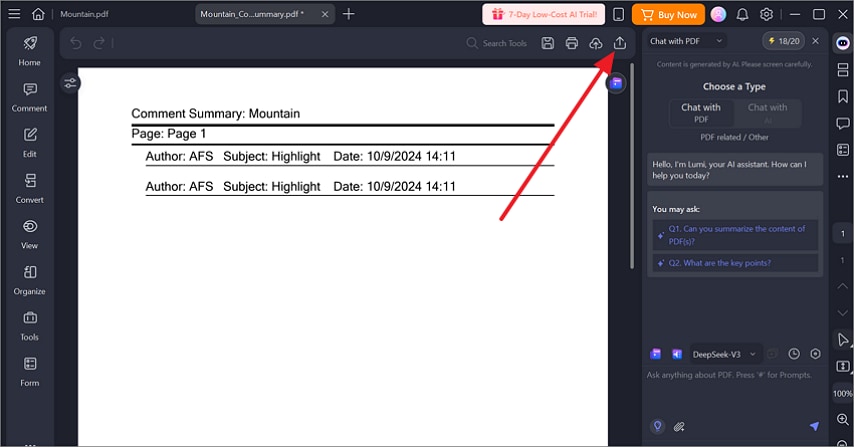Click the 100% zoom level
Screen dimensions: 854x447
[x=843, y=393]
